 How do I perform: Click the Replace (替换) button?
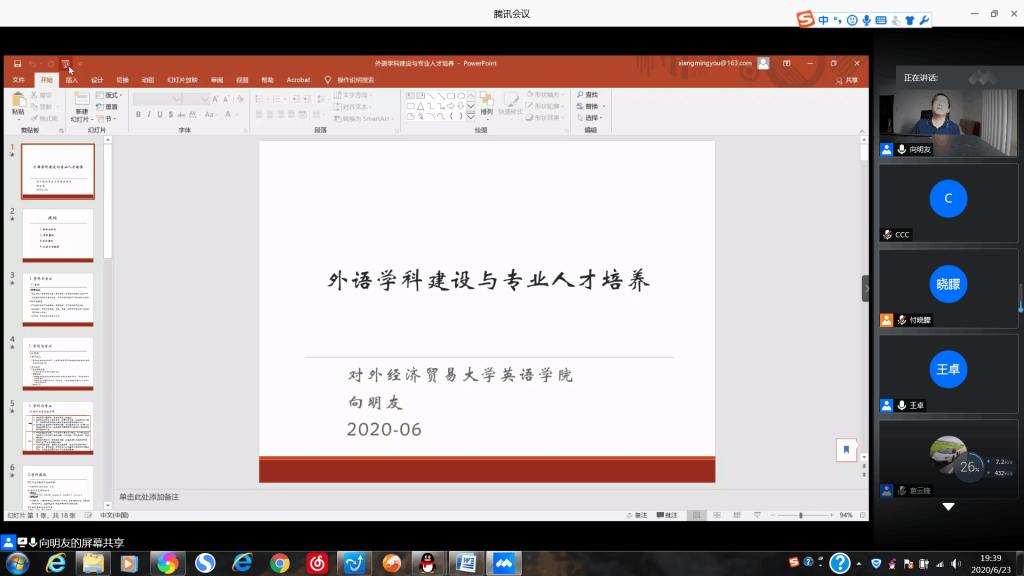point(592,106)
